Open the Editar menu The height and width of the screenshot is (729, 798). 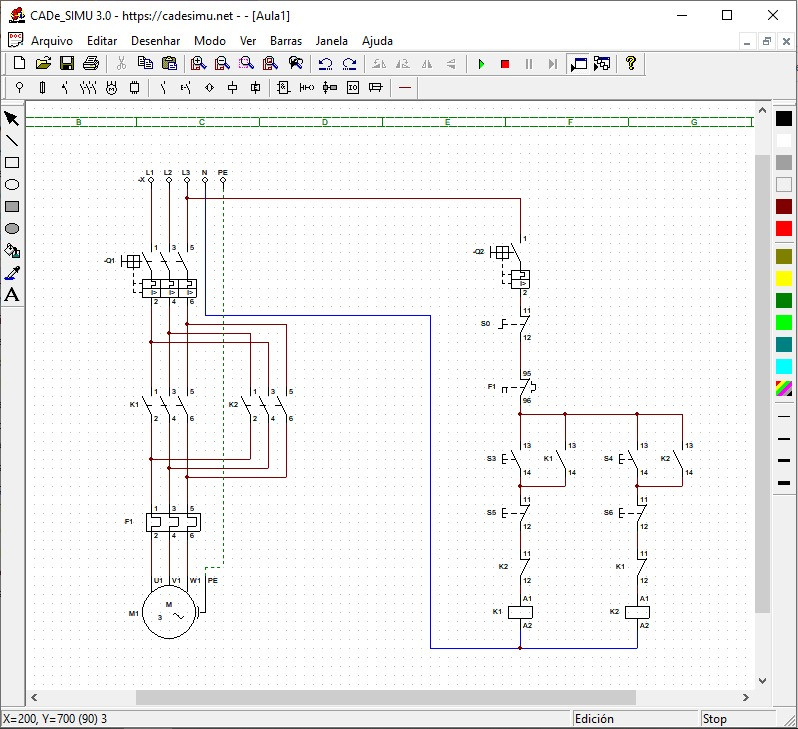tap(102, 41)
